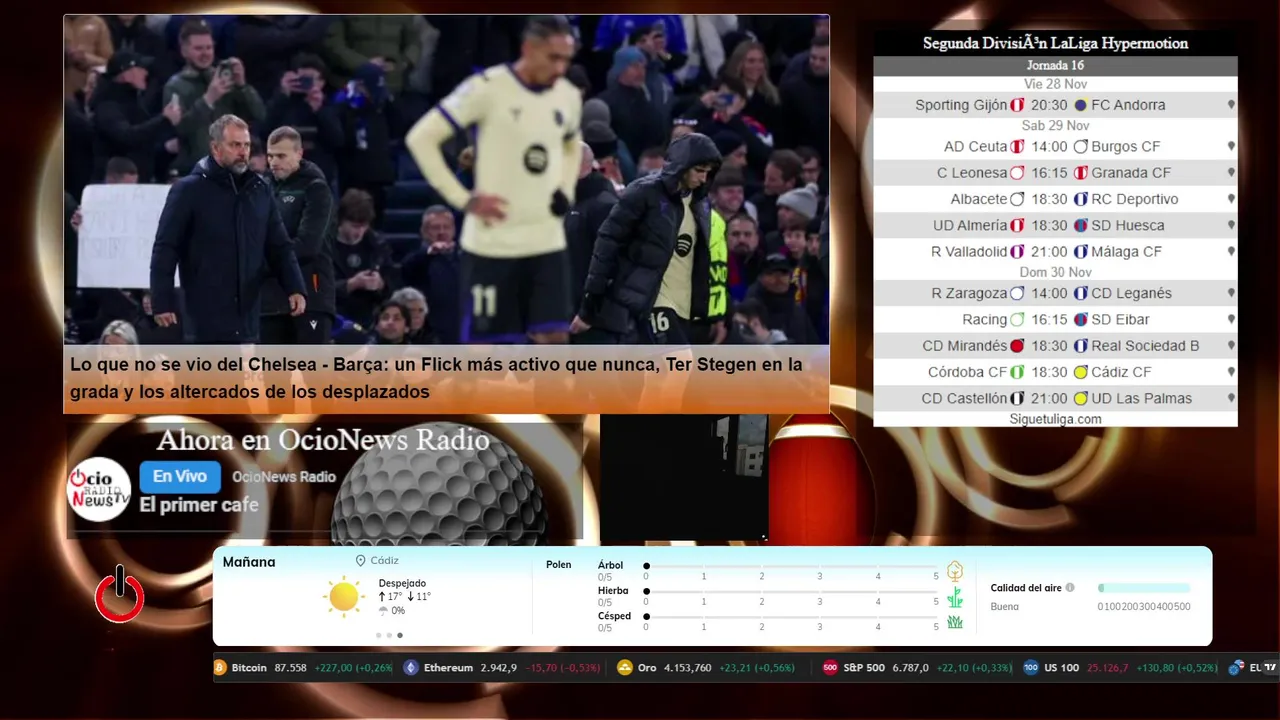
Task: Open venue pin for UD Almería match
Action: 1231,225
